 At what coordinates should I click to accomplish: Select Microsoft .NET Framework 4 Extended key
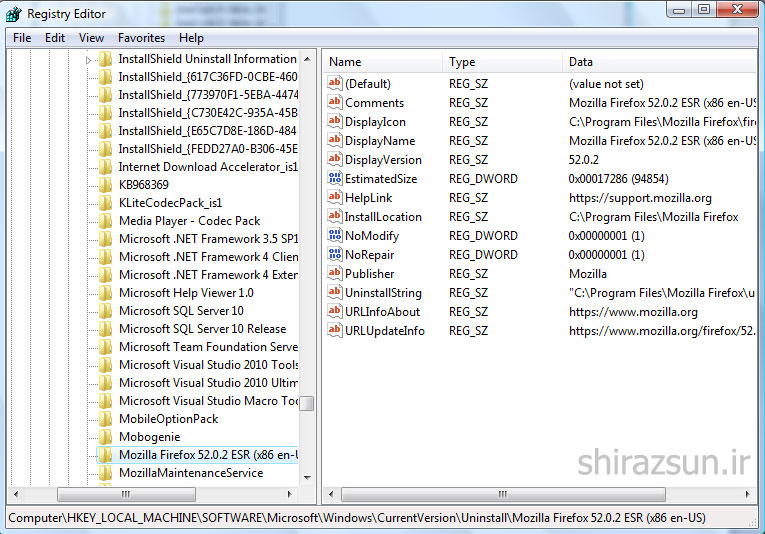tap(208, 275)
